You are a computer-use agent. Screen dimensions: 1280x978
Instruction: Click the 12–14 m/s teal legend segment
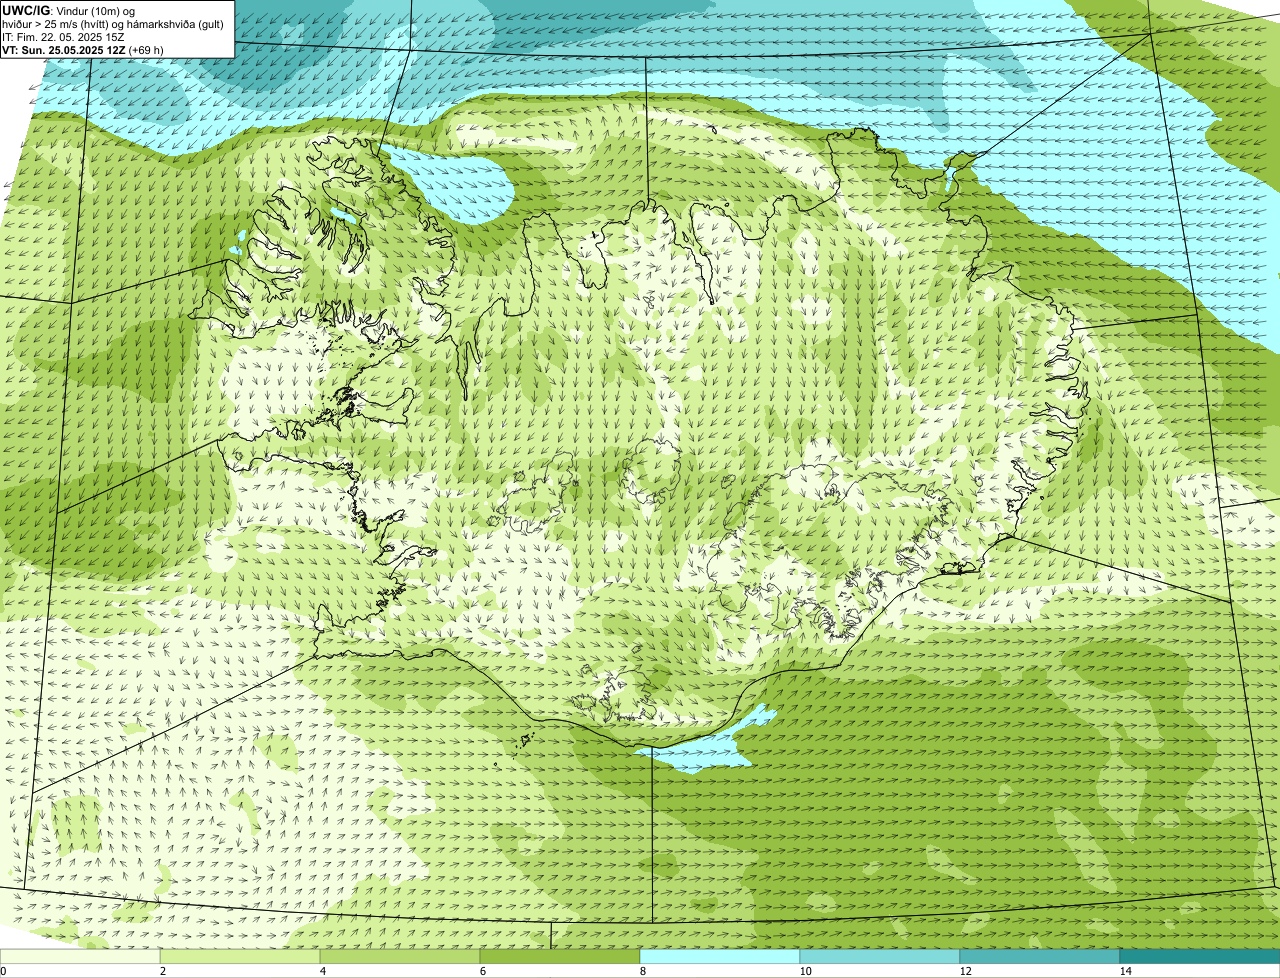[1040, 956]
